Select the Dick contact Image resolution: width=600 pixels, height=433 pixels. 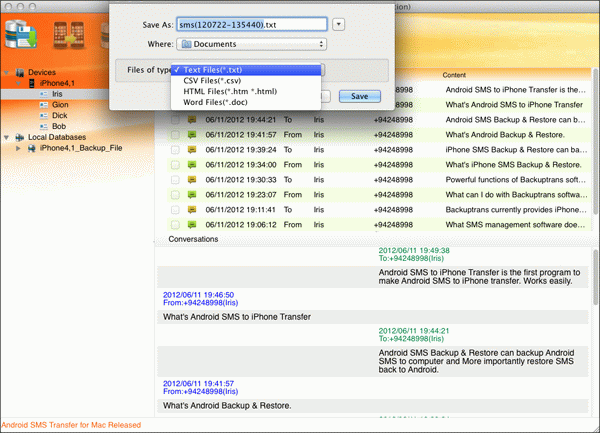pyautogui.click(x=60, y=116)
